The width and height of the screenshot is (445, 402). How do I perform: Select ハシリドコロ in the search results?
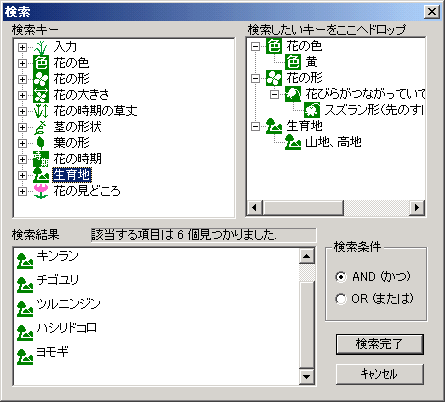[x=67, y=328]
